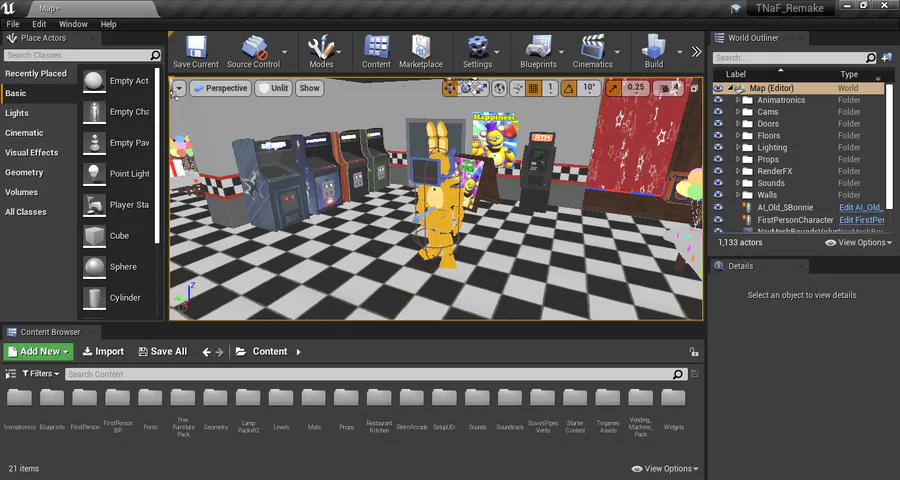Image resolution: width=900 pixels, height=480 pixels.
Task: Select the scale gizmo tool in viewport
Action: pos(480,88)
